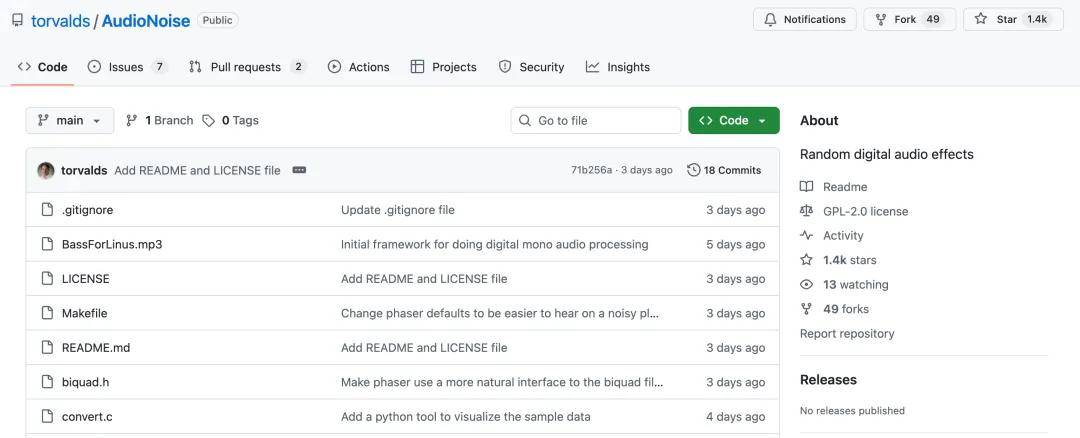Screen dimensions: 1080x438
Task: Open the Security tab
Action: pos(531,67)
